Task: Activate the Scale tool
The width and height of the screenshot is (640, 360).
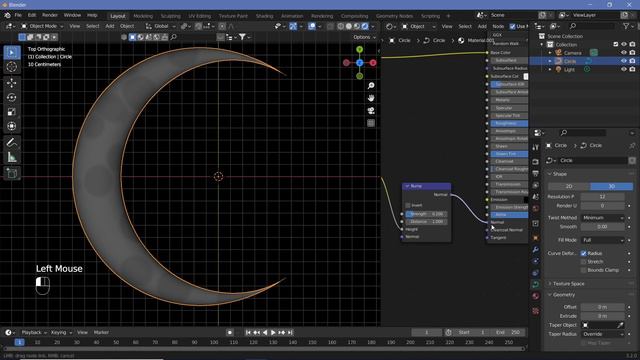Action: tap(12, 112)
